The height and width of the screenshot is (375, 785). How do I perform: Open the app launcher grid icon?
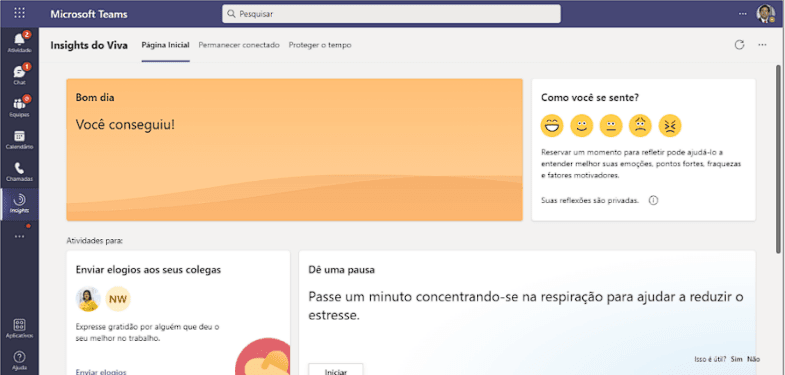(19, 14)
